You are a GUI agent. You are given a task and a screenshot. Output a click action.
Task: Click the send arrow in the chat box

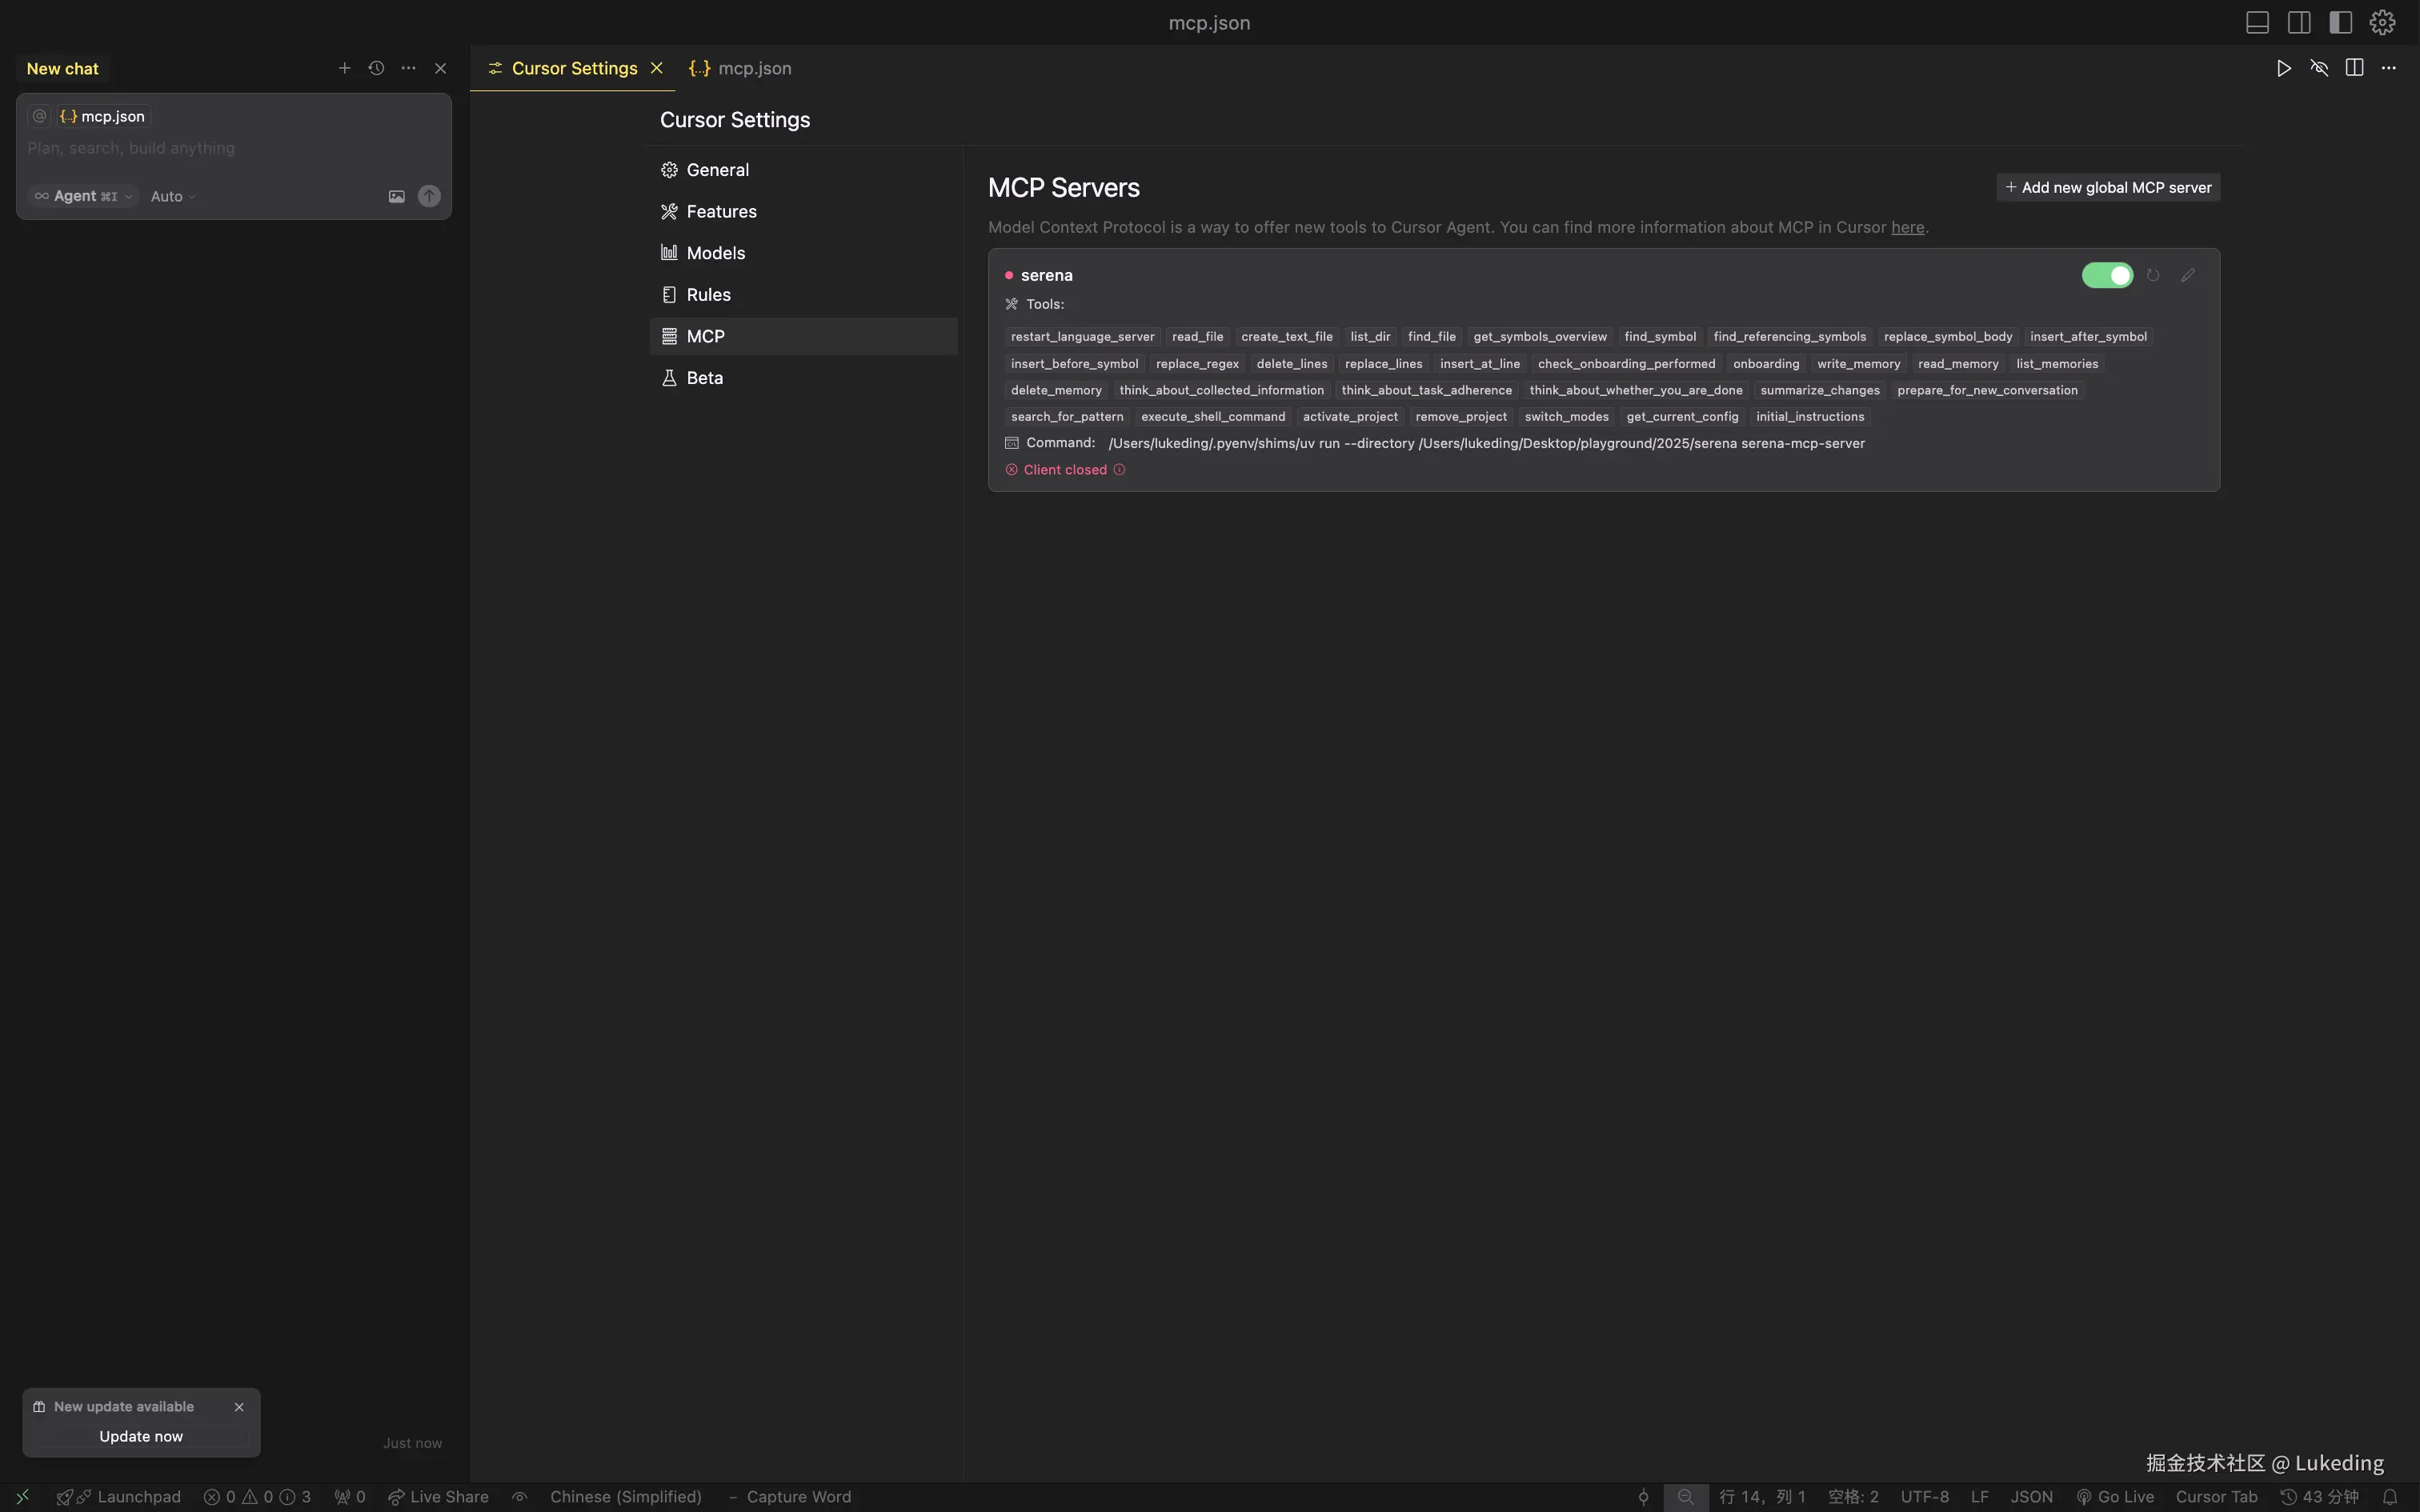[429, 196]
